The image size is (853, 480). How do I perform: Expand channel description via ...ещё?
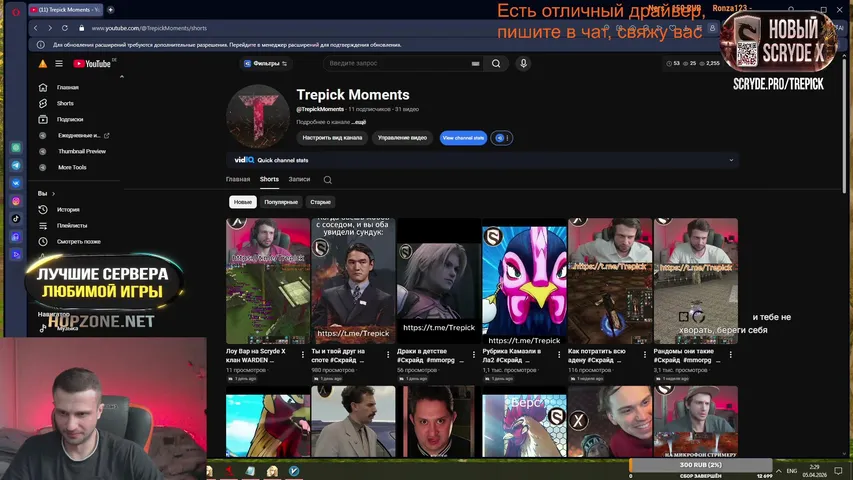click(360, 122)
